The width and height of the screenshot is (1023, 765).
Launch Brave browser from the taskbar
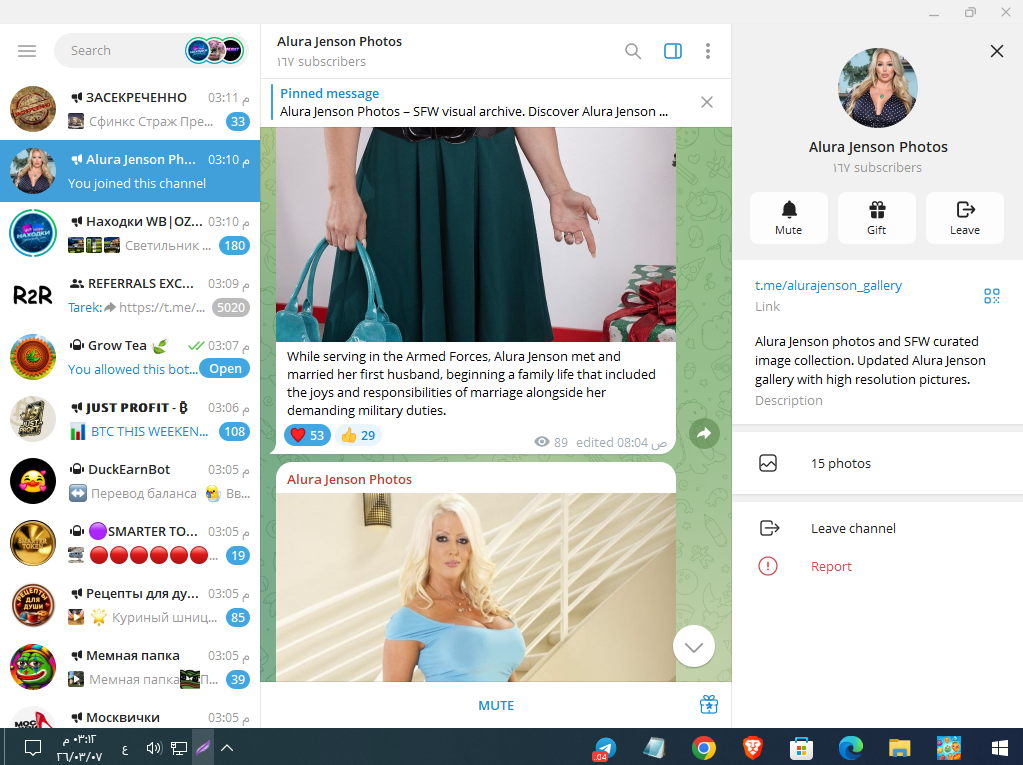pyautogui.click(x=752, y=748)
